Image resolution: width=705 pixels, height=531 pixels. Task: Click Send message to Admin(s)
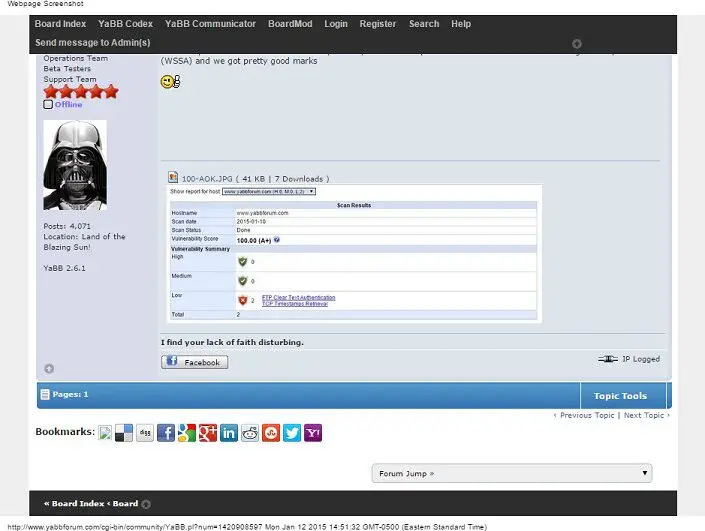(x=93, y=43)
